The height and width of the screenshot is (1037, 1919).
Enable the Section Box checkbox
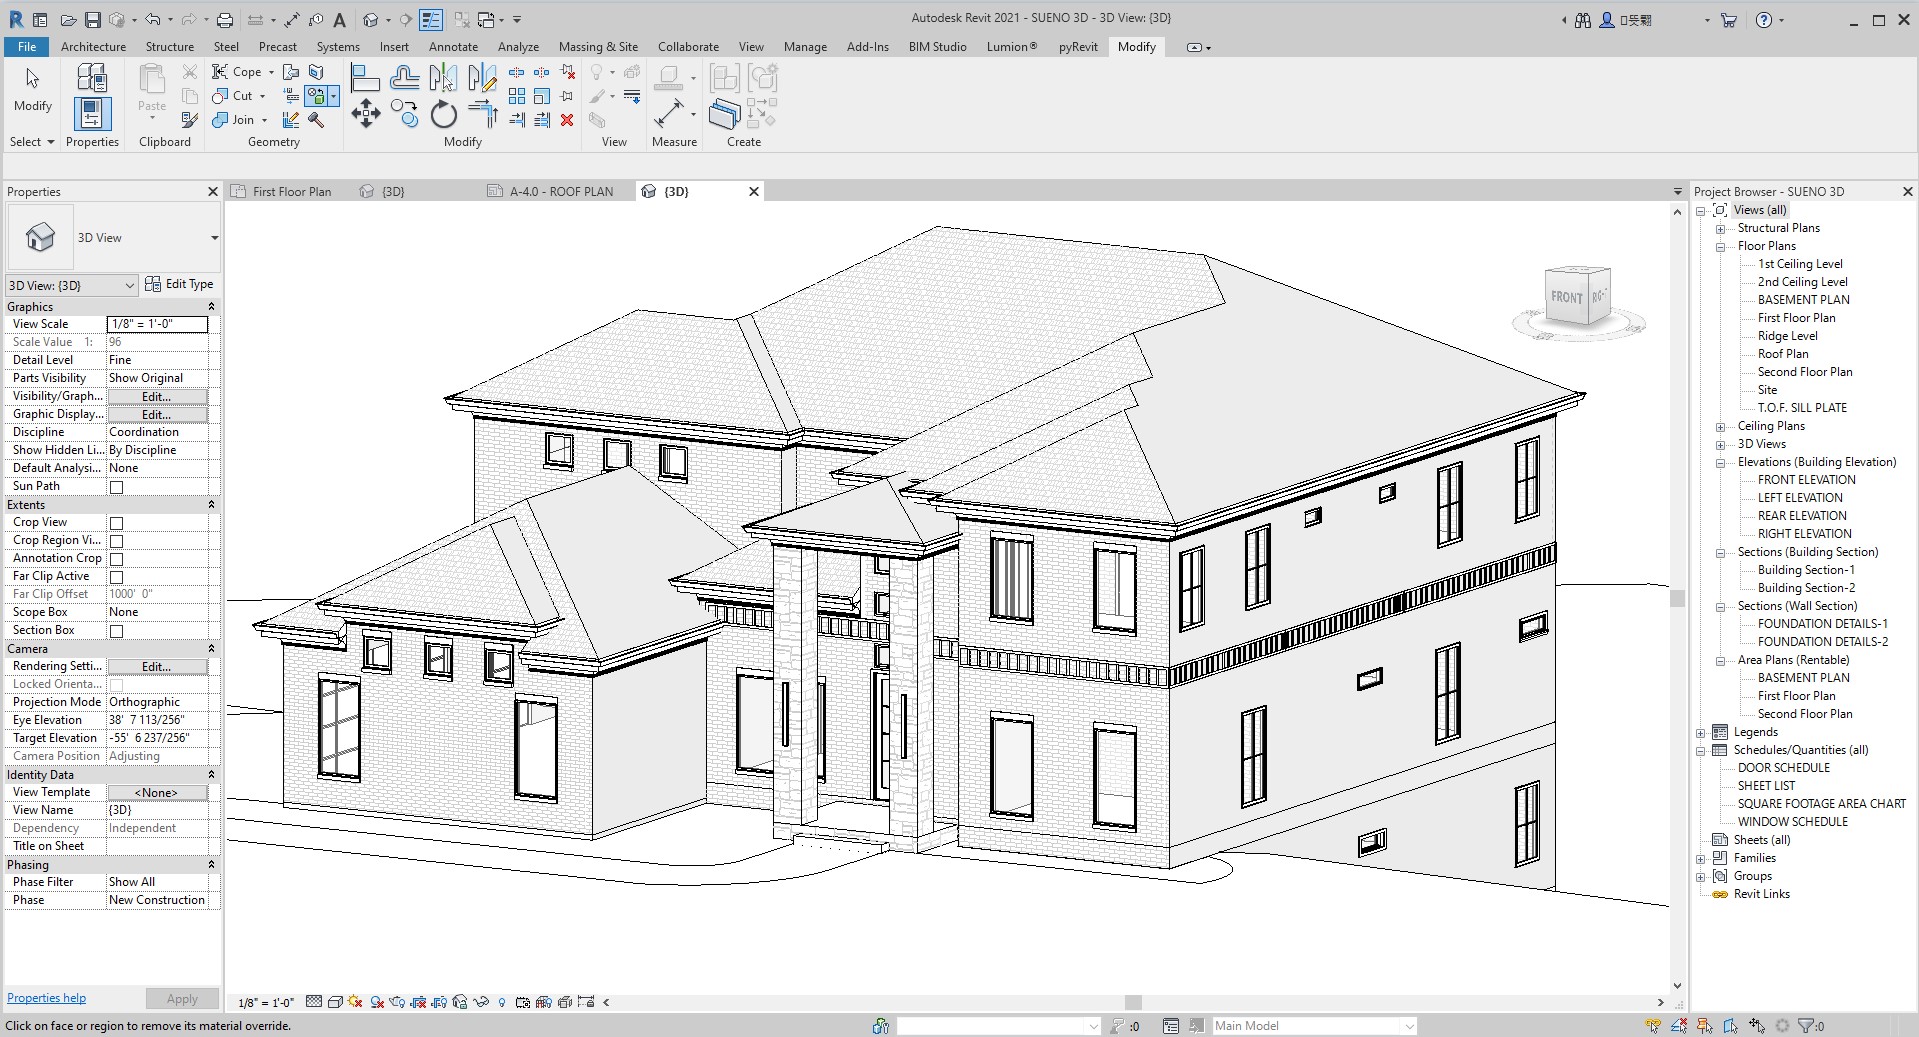click(116, 631)
